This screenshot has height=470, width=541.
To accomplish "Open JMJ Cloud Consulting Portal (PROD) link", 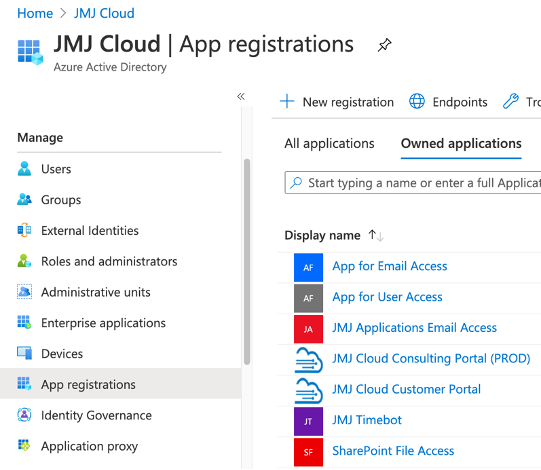I will point(431,358).
